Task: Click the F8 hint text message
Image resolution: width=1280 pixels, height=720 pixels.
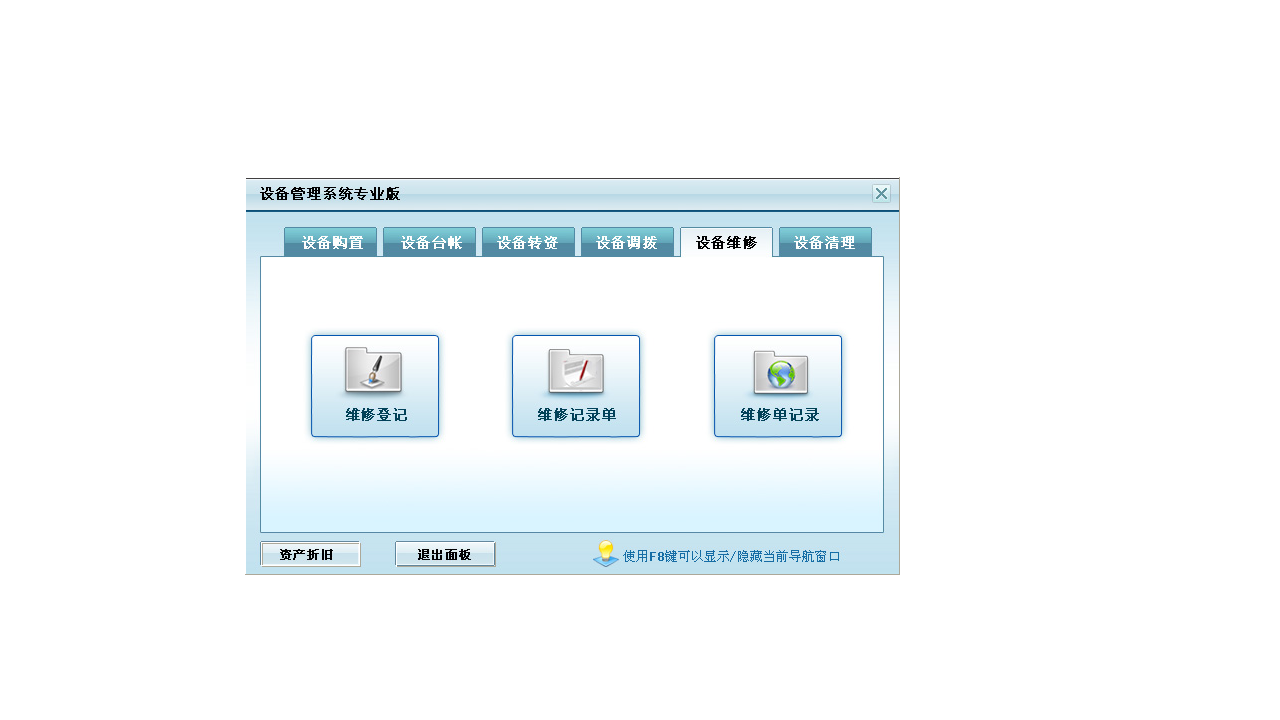Action: point(730,553)
